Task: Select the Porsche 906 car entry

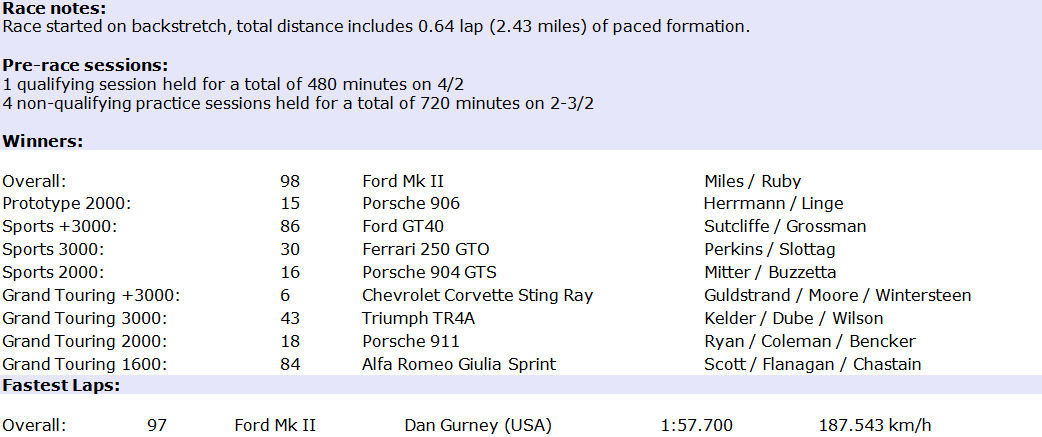Action: [411, 203]
